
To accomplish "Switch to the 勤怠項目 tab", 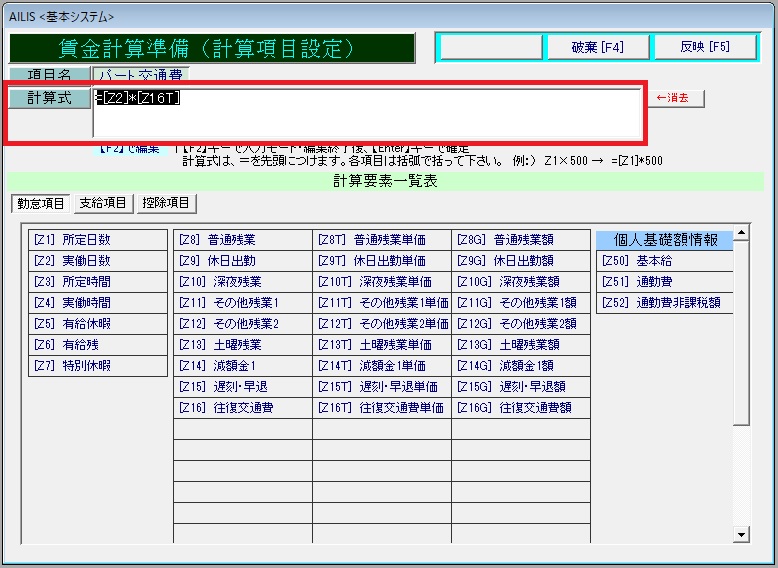I will click(41, 204).
